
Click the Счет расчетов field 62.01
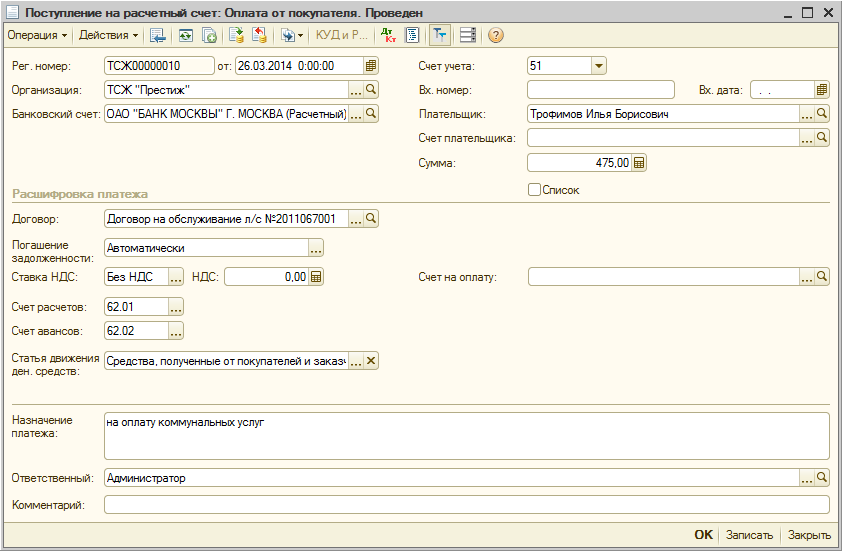pos(136,307)
